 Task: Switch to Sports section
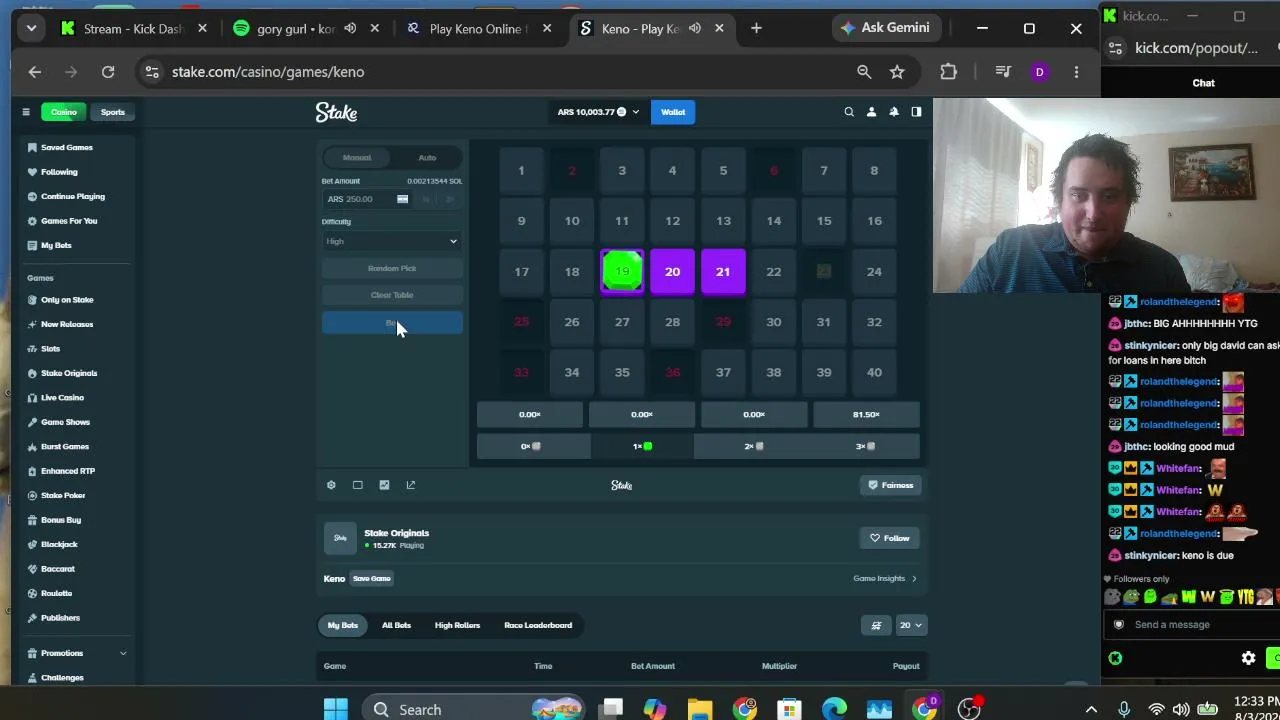[x=113, y=112]
